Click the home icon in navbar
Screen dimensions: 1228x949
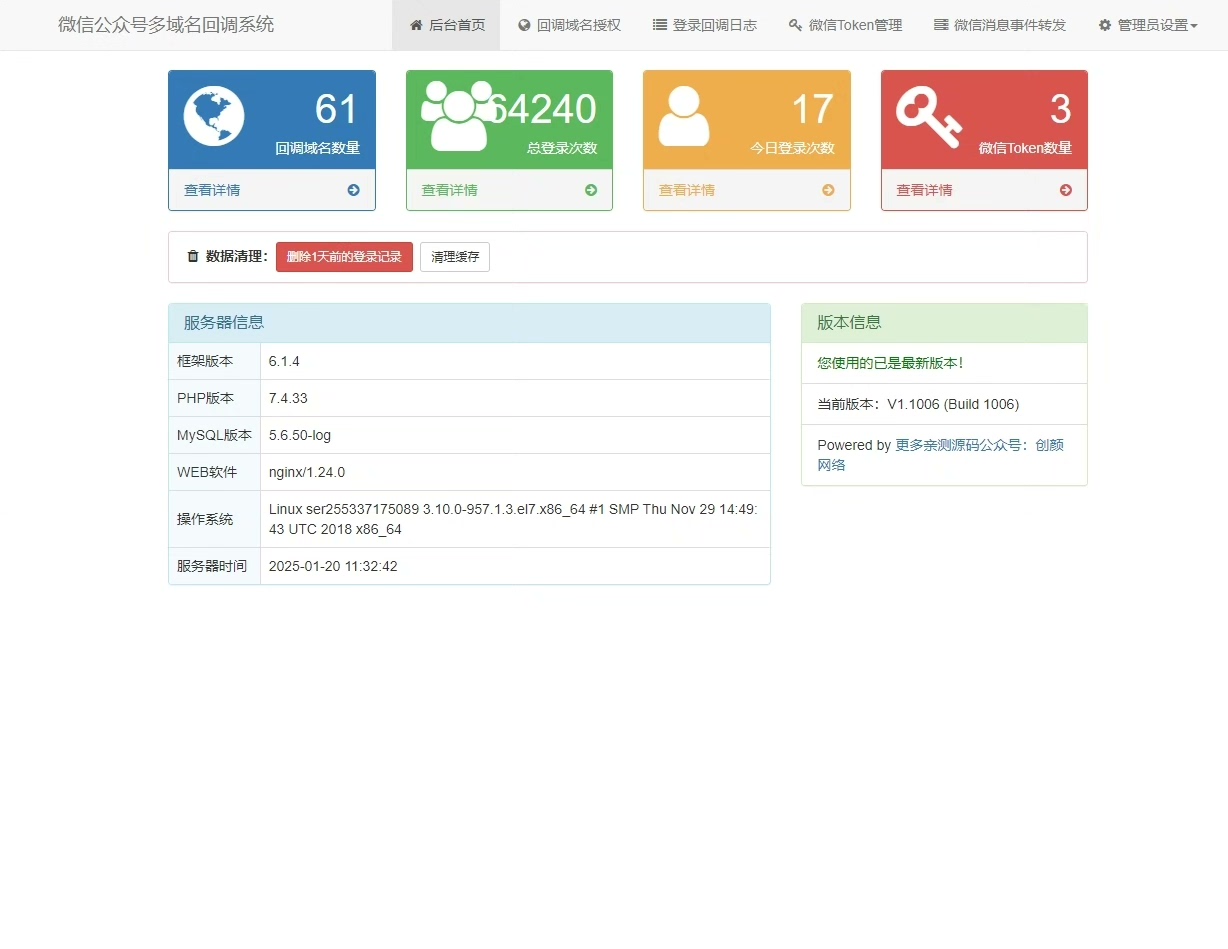tap(416, 25)
